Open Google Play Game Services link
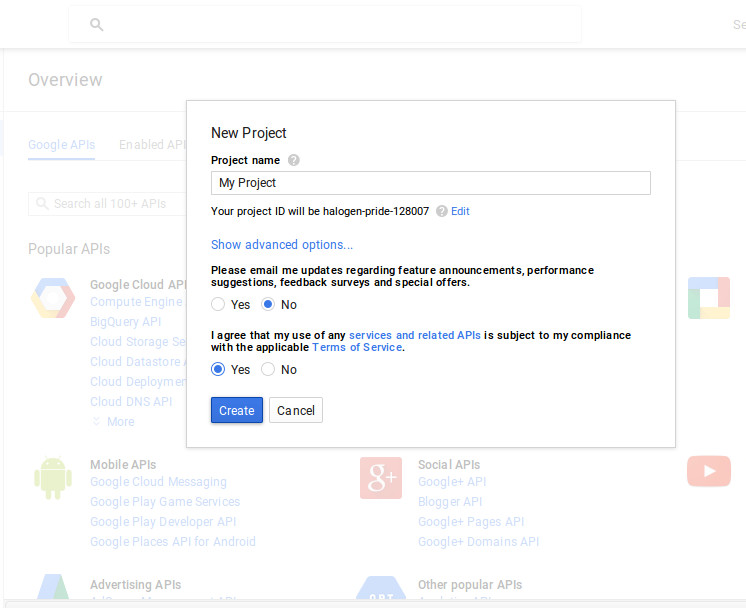This screenshot has height=608, width=746. pos(165,502)
